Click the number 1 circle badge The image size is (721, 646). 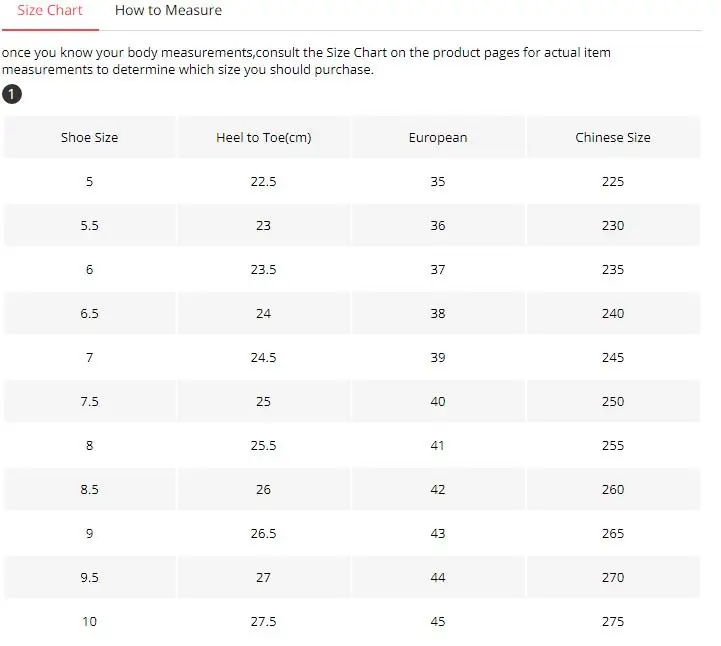pos(12,94)
